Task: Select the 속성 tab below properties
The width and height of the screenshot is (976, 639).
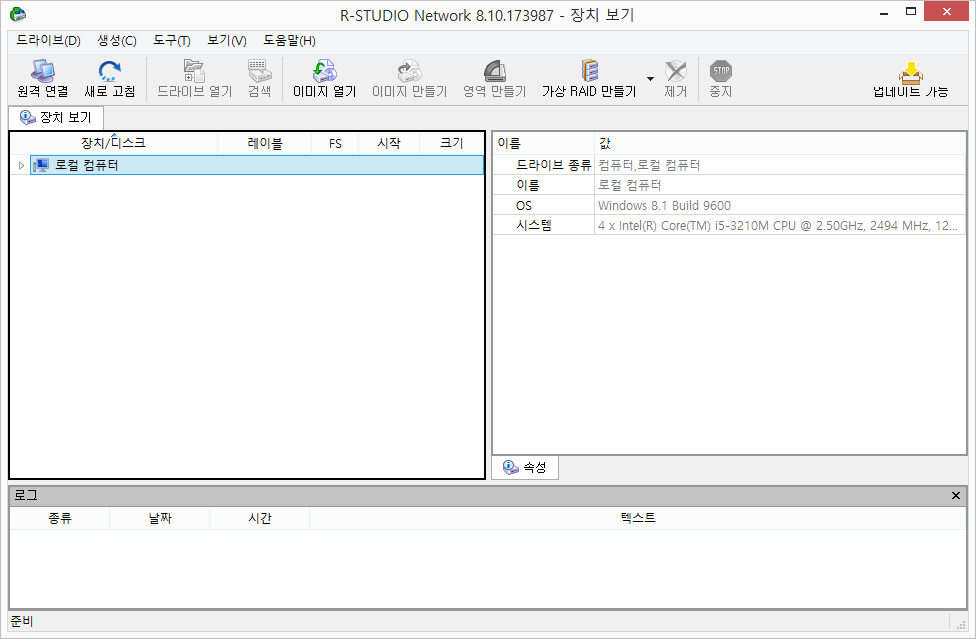Action: (525, 467)
